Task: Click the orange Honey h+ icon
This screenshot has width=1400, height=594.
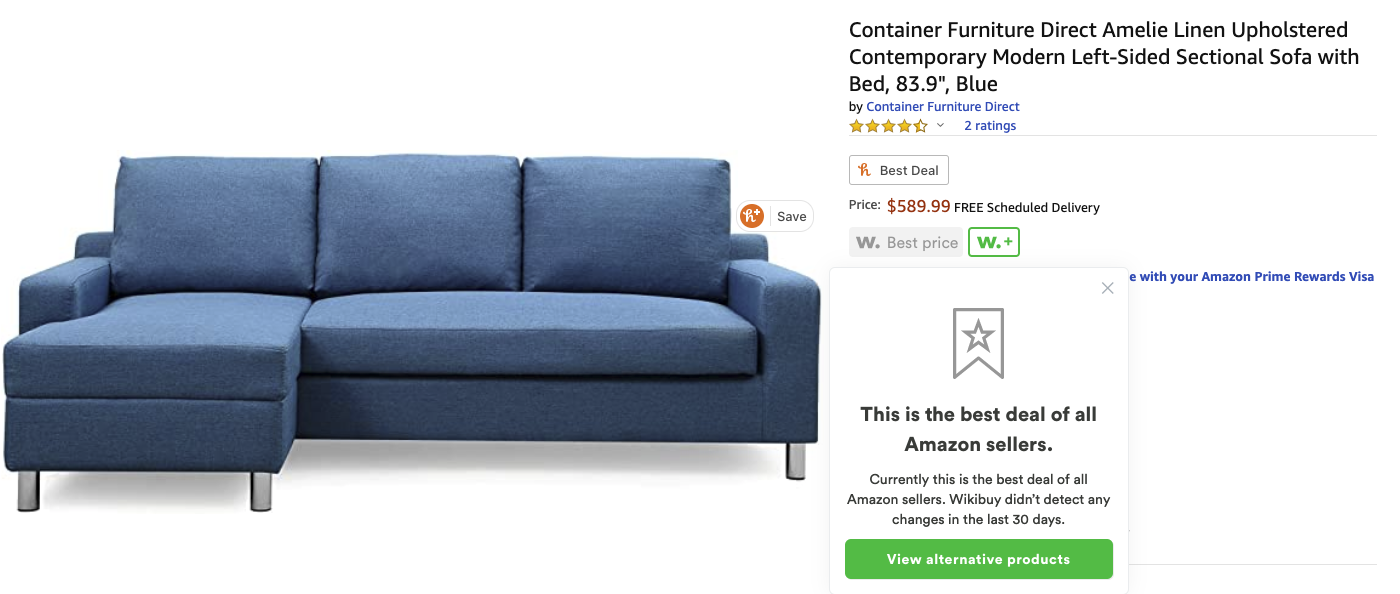Action: (751, 216)
